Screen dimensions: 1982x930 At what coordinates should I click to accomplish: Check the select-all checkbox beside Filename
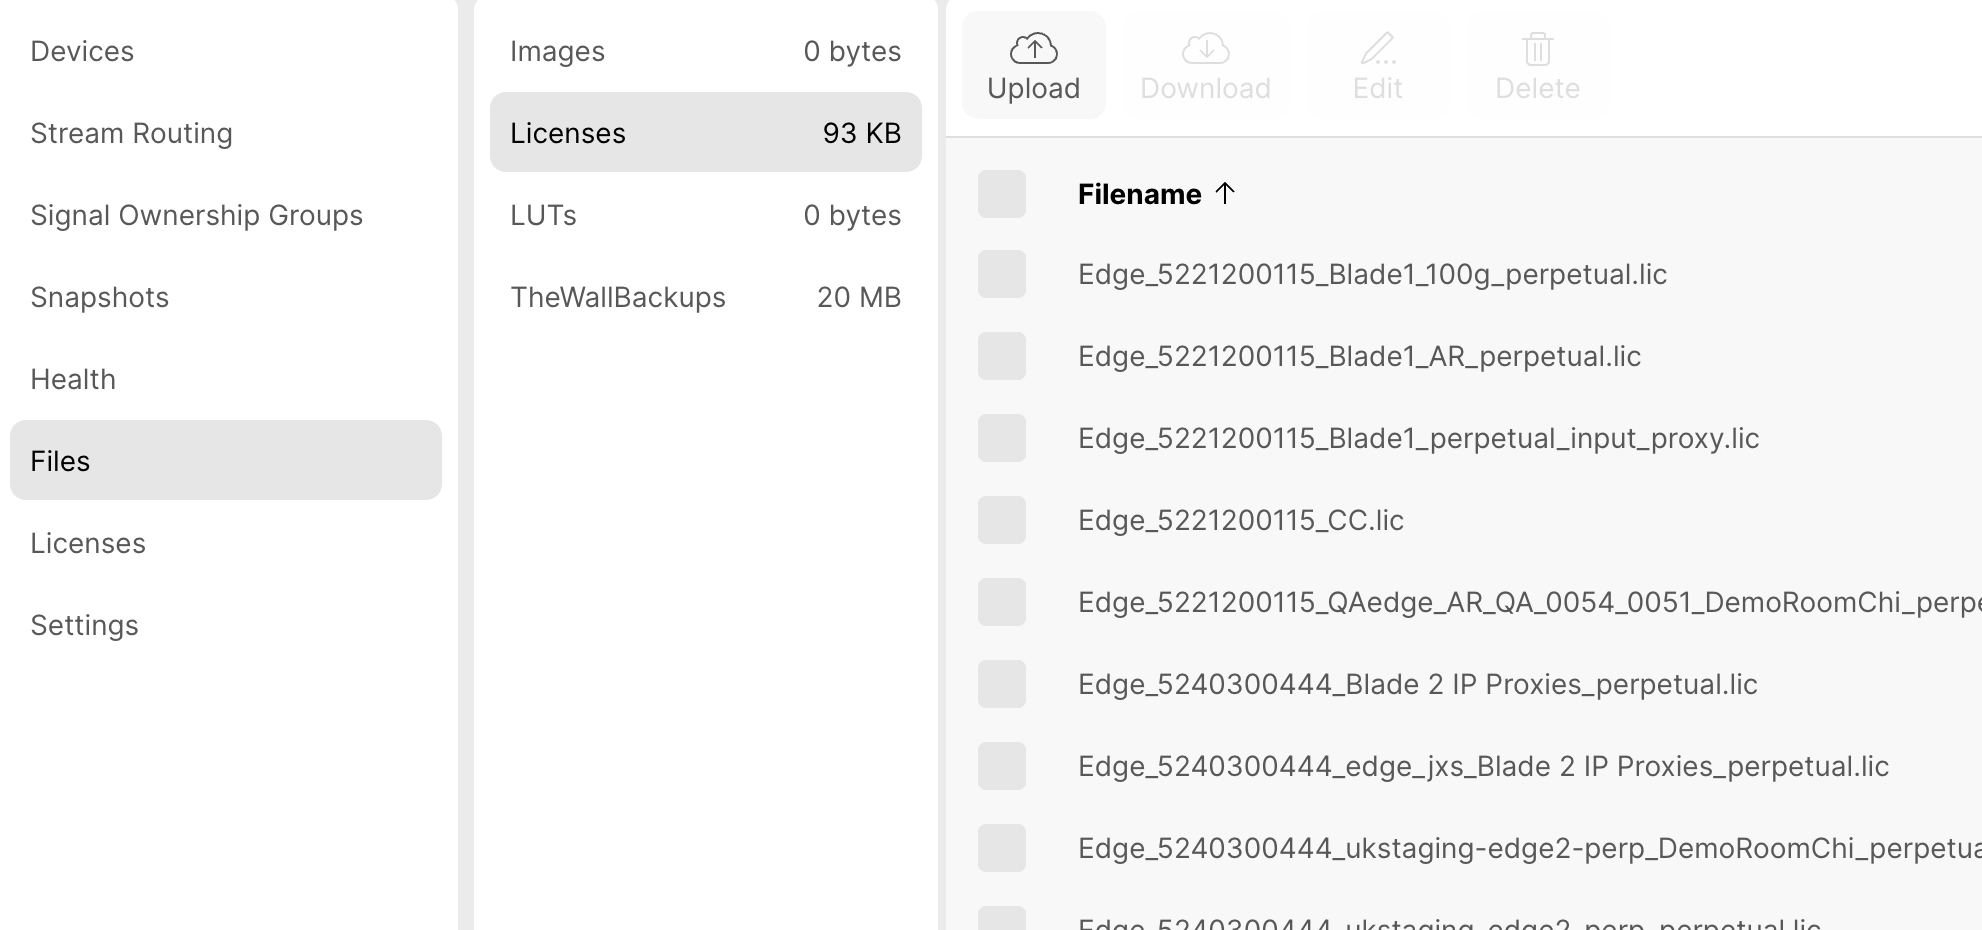tap(1002, 194)
